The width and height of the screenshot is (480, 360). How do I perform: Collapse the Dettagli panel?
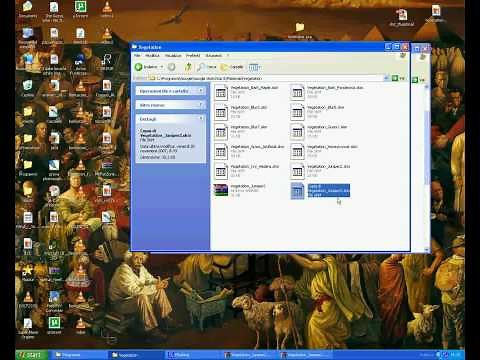[201, 118]
